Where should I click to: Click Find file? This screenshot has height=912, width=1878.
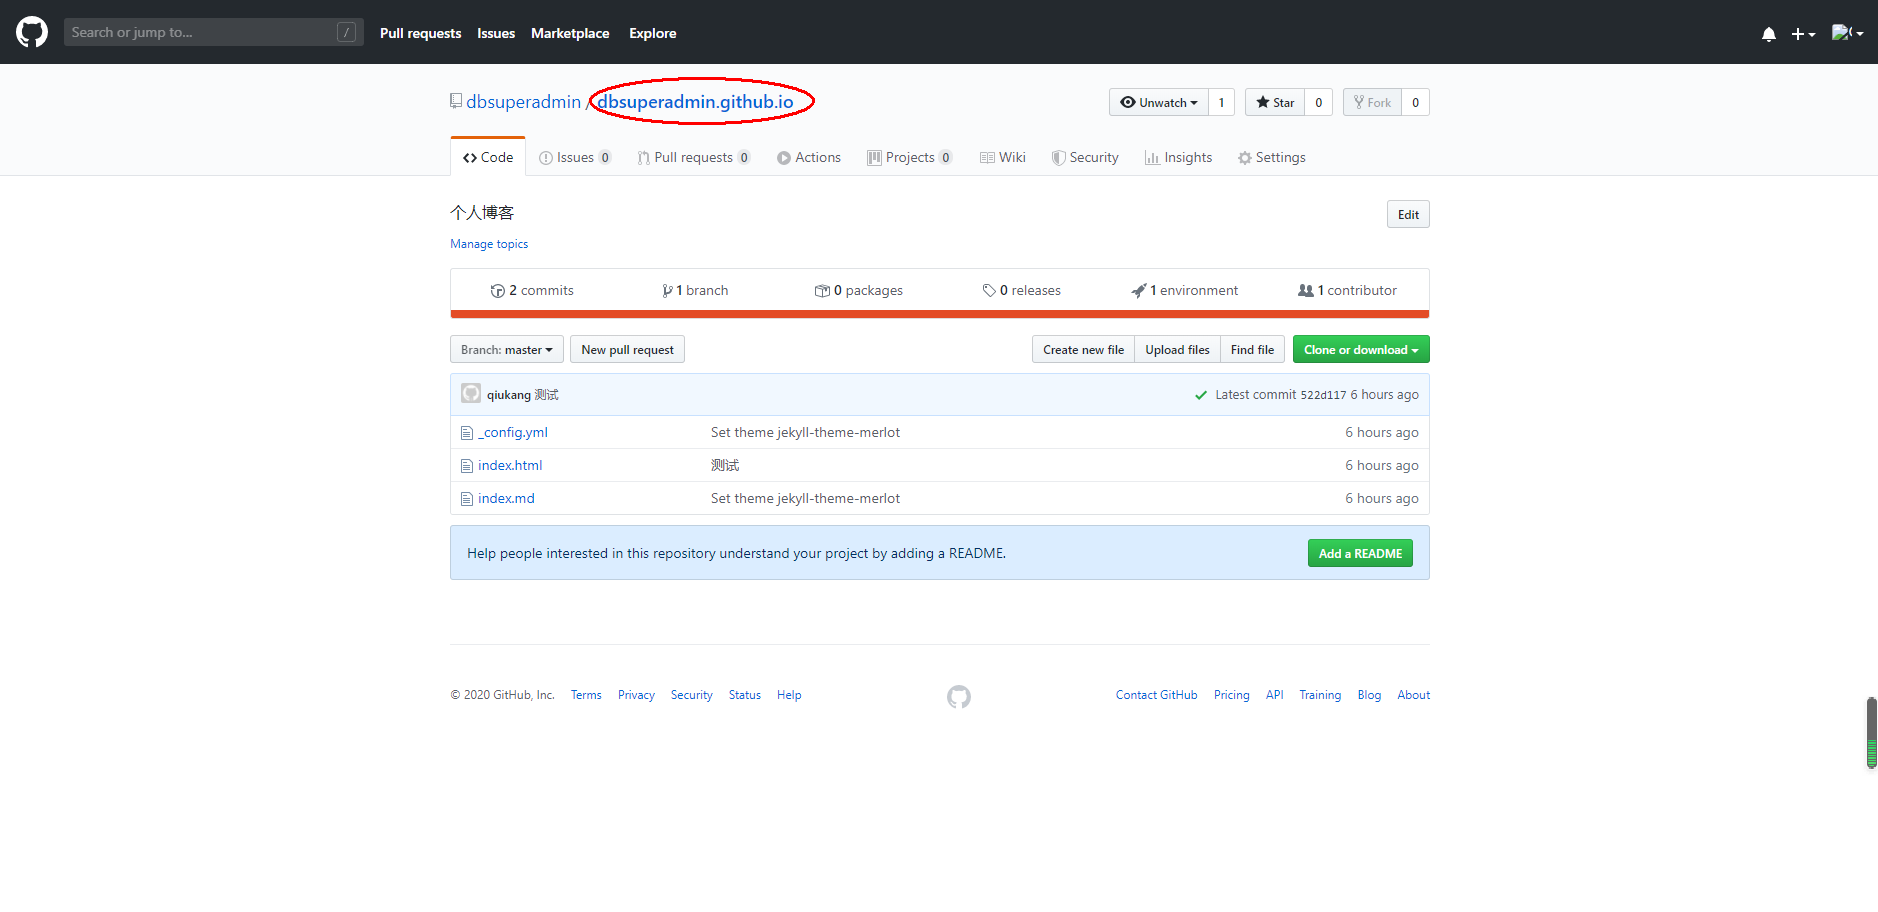pos(1252,349)
